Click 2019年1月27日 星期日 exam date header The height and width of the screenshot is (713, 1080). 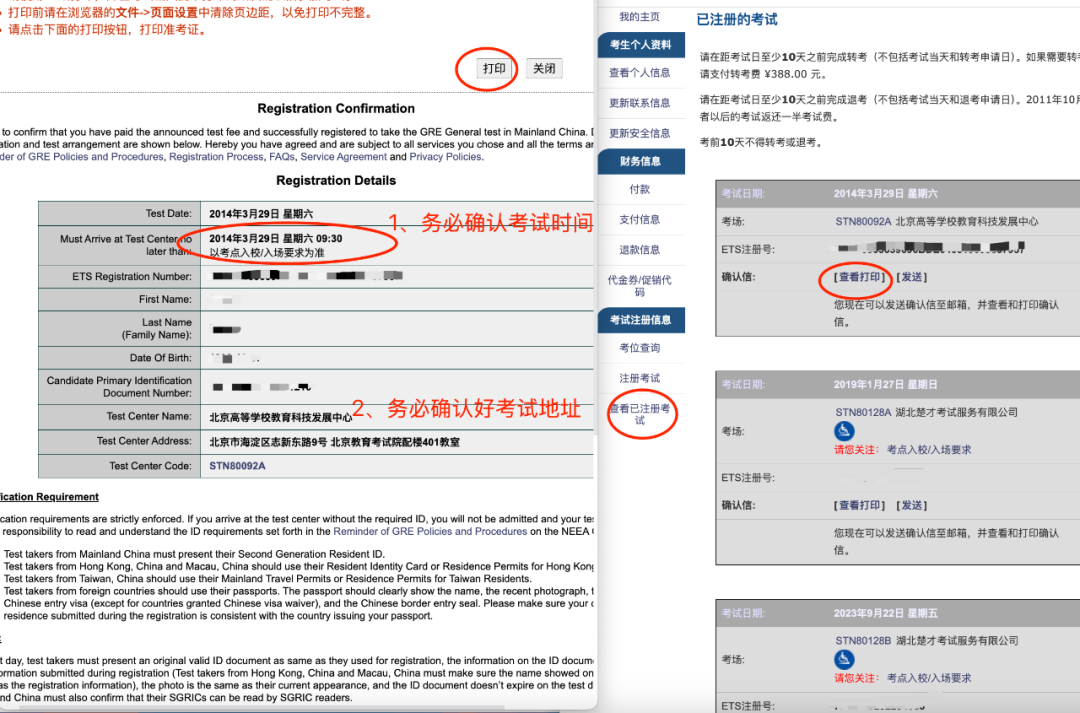click(x=885, y=384)
